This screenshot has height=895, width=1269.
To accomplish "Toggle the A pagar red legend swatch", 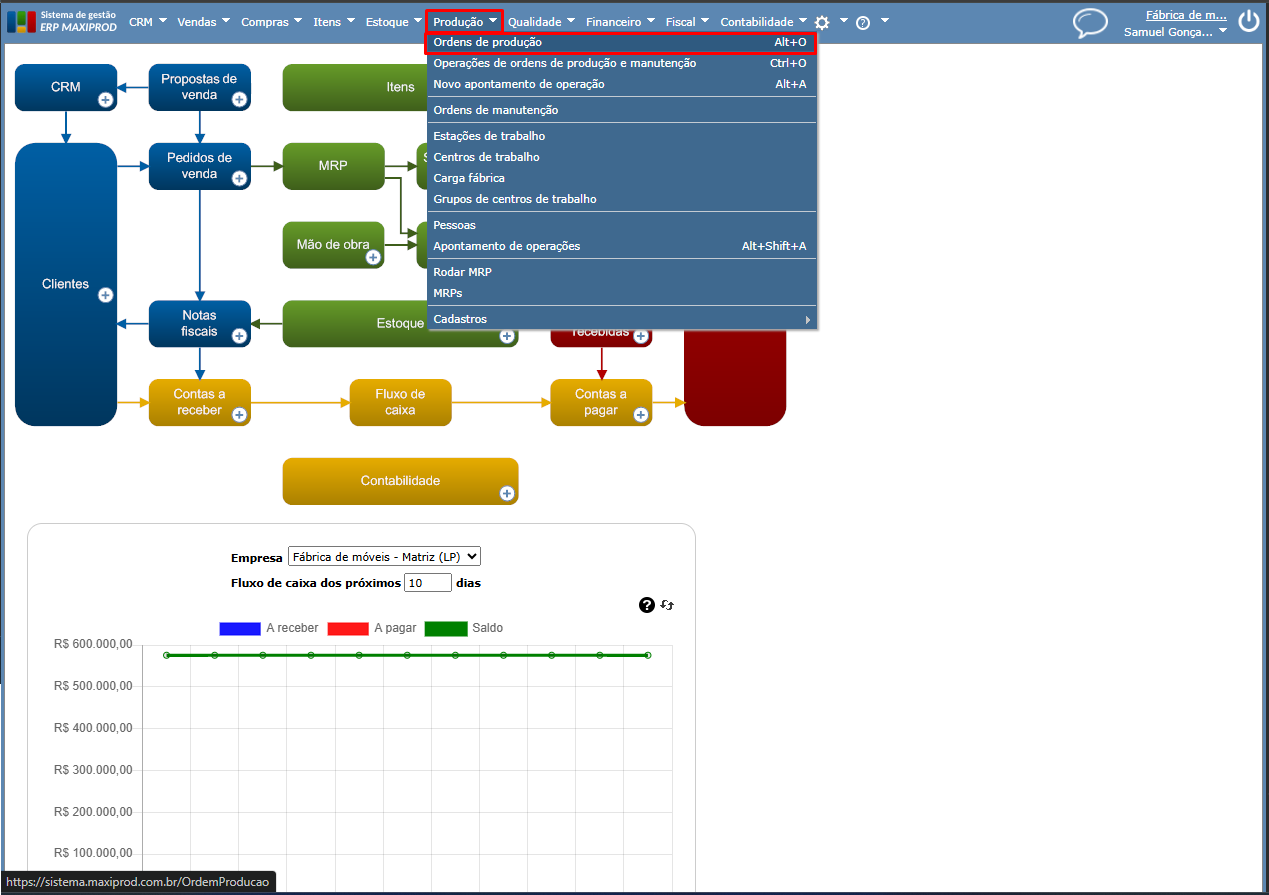I will click(x=348, y=628).
